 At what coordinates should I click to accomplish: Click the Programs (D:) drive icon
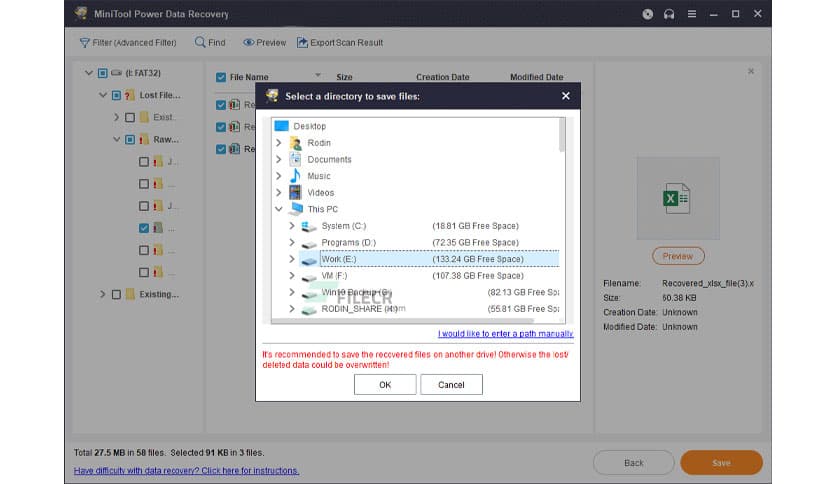point(309,244)
